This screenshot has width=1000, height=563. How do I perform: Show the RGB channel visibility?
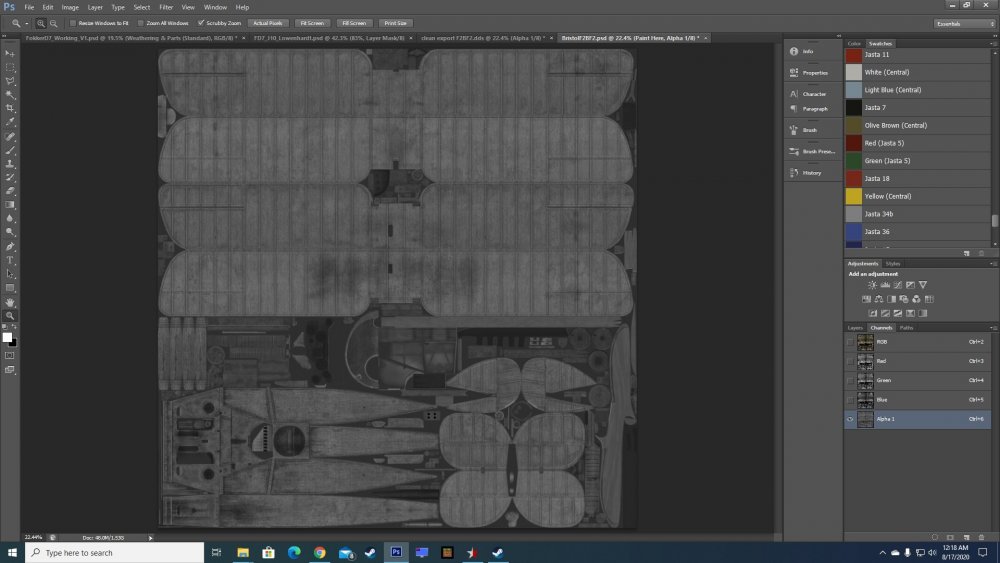[x=850, y=342]
